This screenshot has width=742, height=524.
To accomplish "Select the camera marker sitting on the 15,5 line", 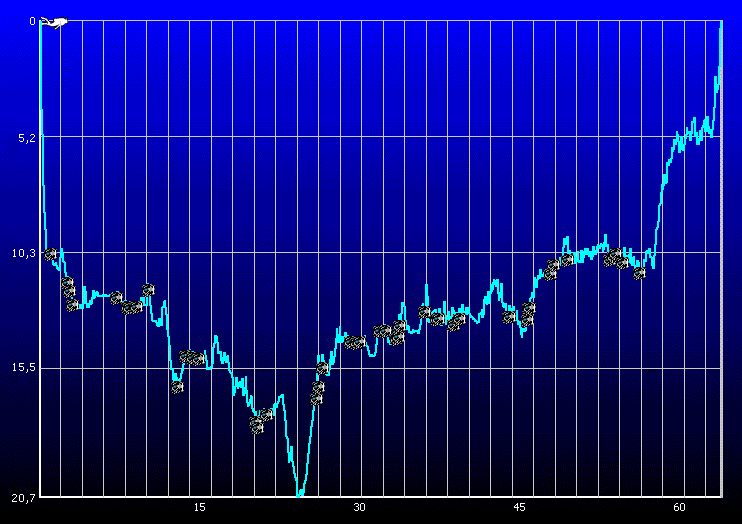I will click(x=322, y=368).
